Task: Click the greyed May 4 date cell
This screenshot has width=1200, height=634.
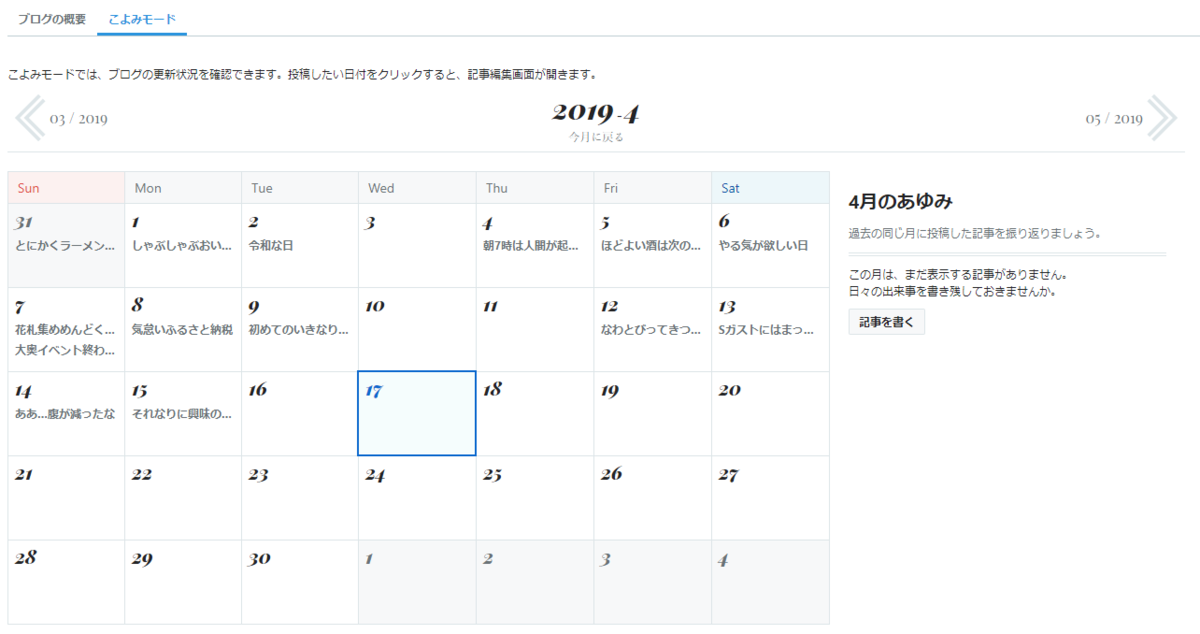Action: click(770, 582)
